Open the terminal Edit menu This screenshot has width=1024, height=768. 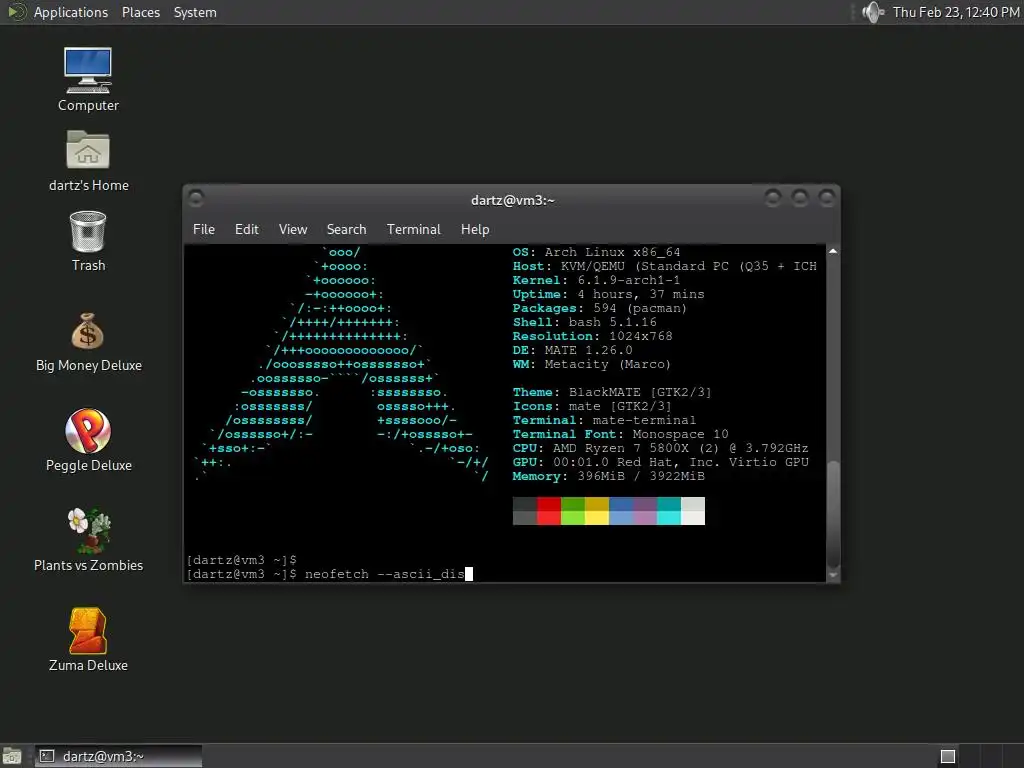(x=246, y=229)
